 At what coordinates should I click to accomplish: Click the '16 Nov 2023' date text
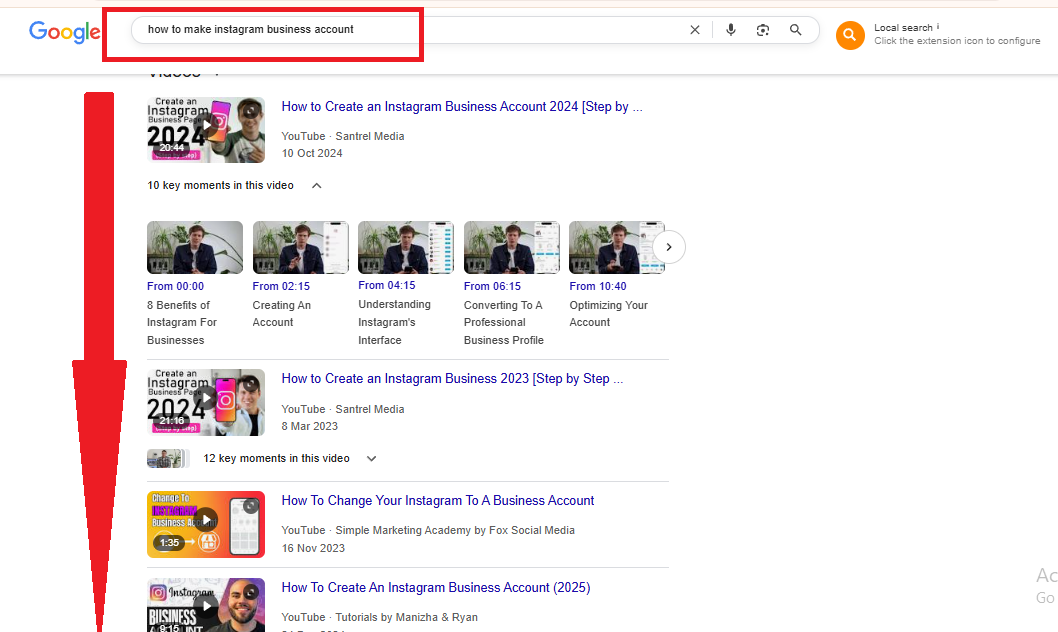click(313, 548)
